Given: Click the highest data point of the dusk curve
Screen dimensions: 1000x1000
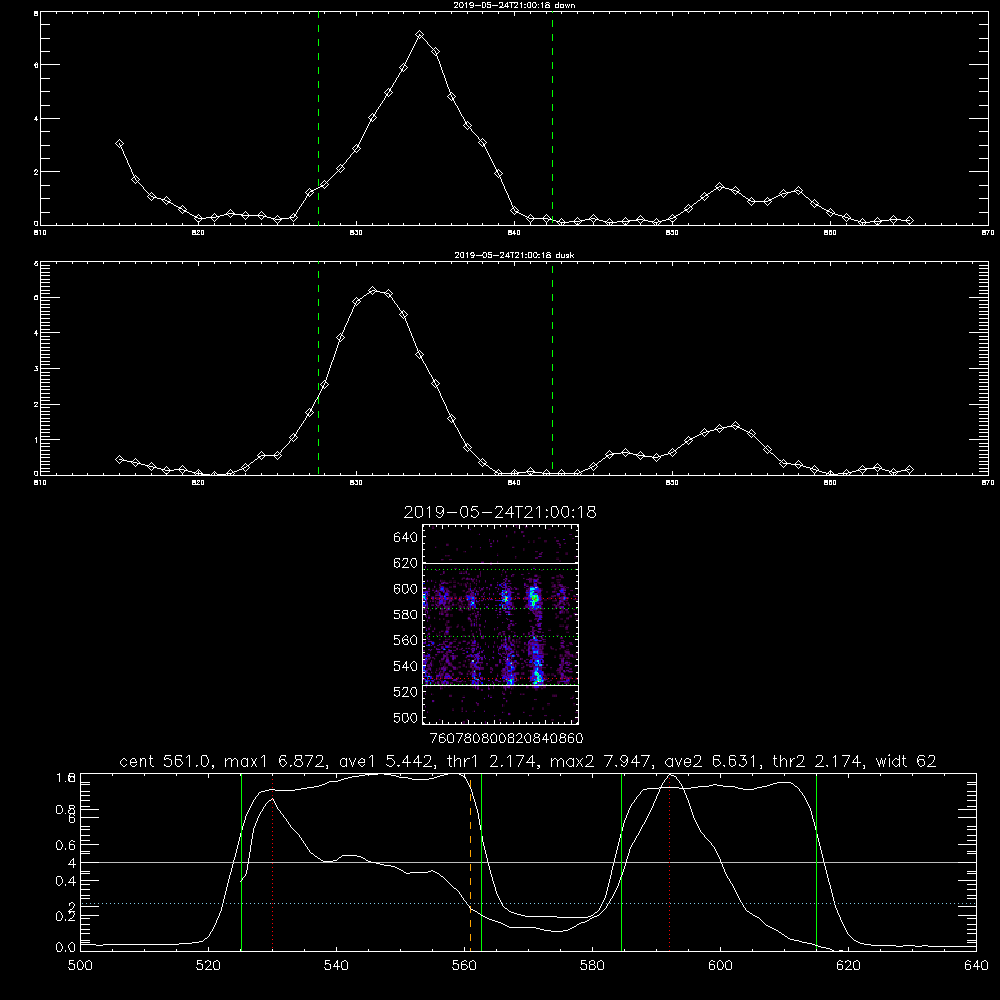Looking at the screenshot, I should point(373,291).
